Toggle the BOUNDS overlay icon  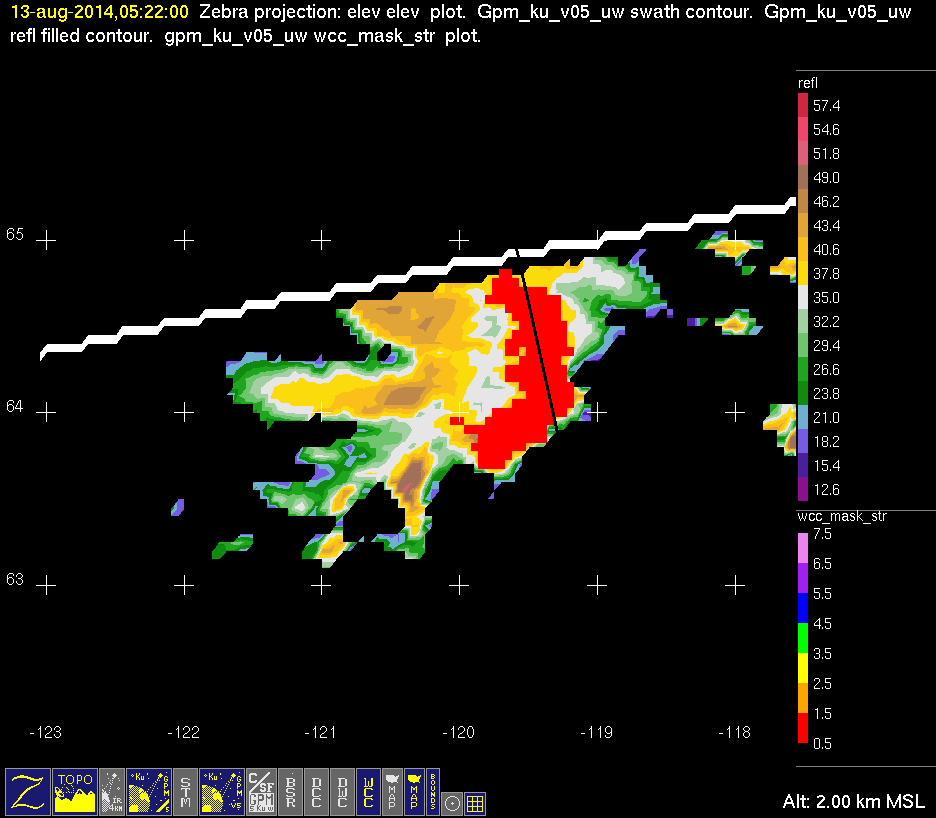pos(433,791)
